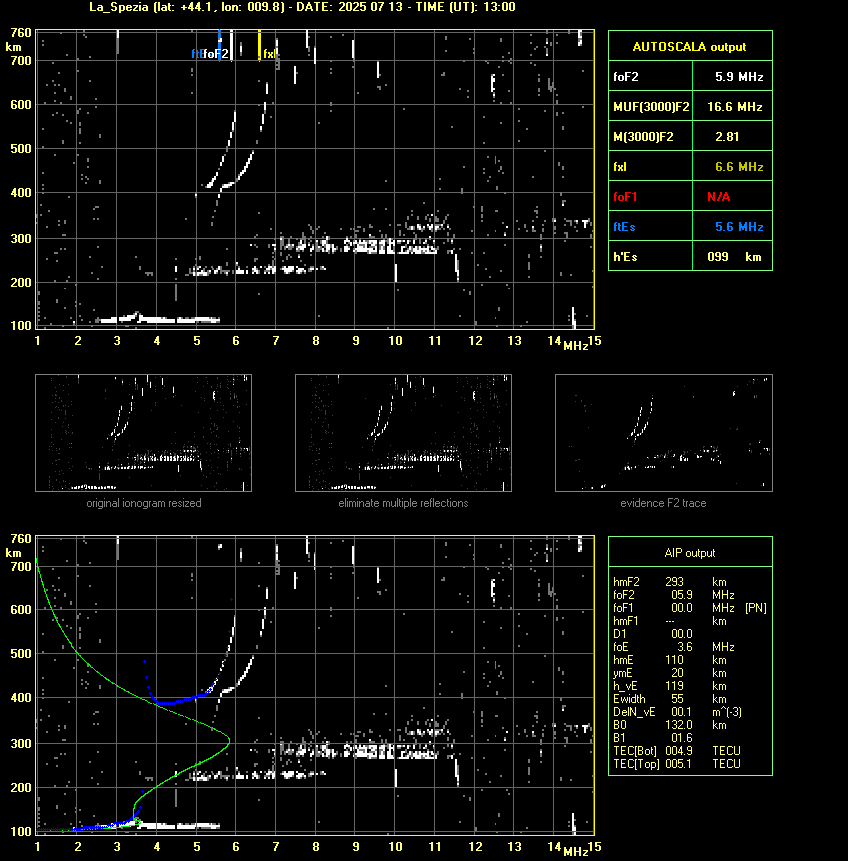The height and width of the screenshot is (861, 848).
Task: Click the red 'foF1' label
Action: click(625, 197)
